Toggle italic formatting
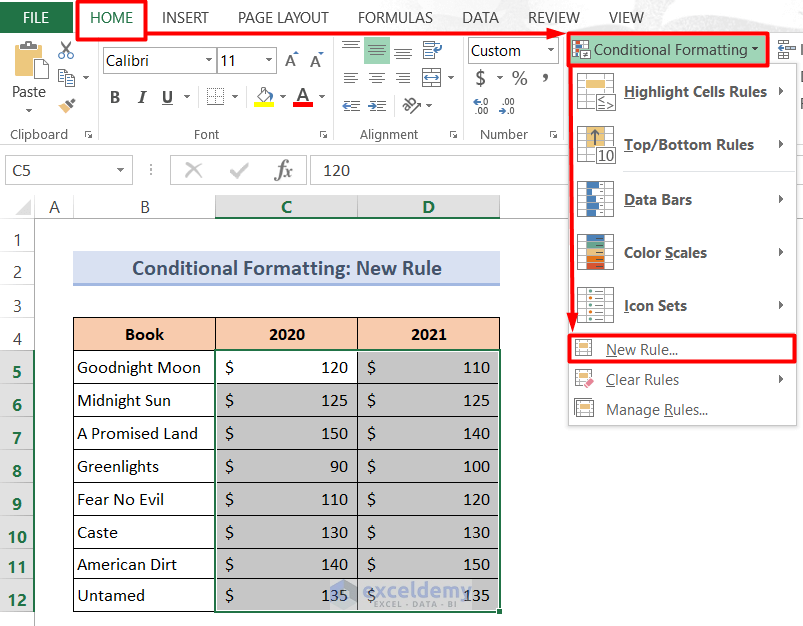803x626 pixels. [142, 97]
